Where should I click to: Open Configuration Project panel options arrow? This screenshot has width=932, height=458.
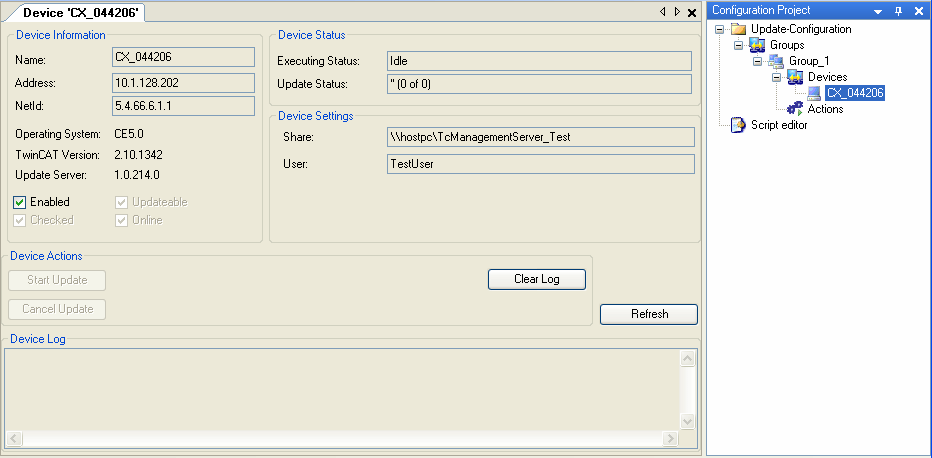point(878,11)
